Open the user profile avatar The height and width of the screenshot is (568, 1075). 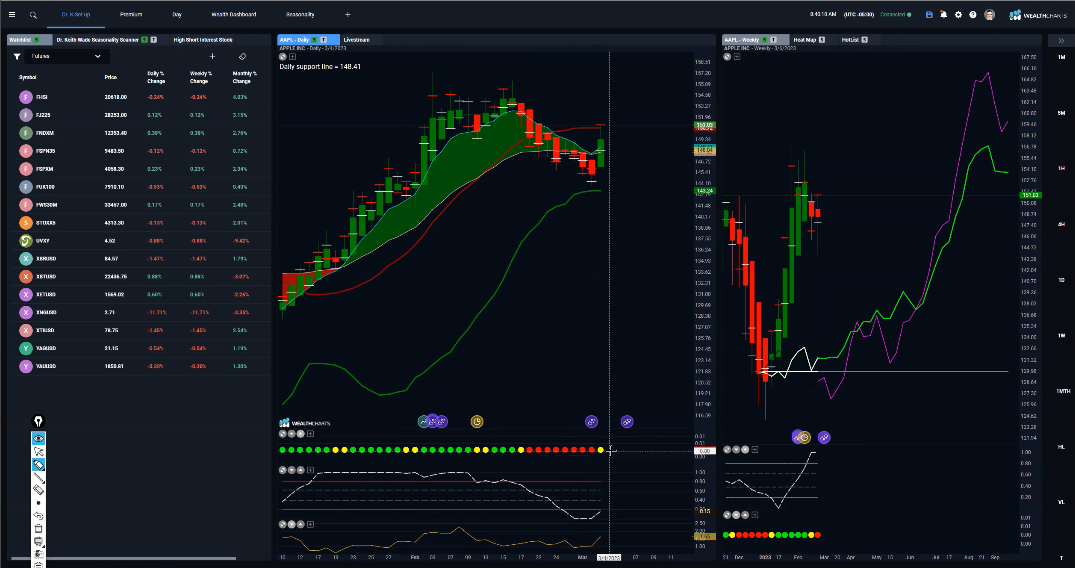(x=989, y=14)
